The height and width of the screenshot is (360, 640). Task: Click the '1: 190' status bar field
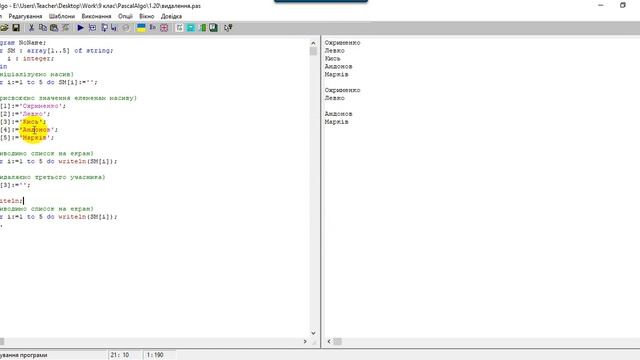click(155, 355)
